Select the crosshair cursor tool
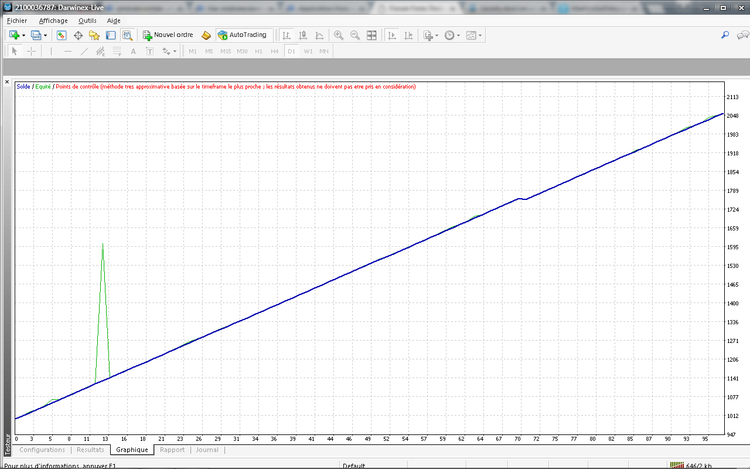 [x=31, y=50]
